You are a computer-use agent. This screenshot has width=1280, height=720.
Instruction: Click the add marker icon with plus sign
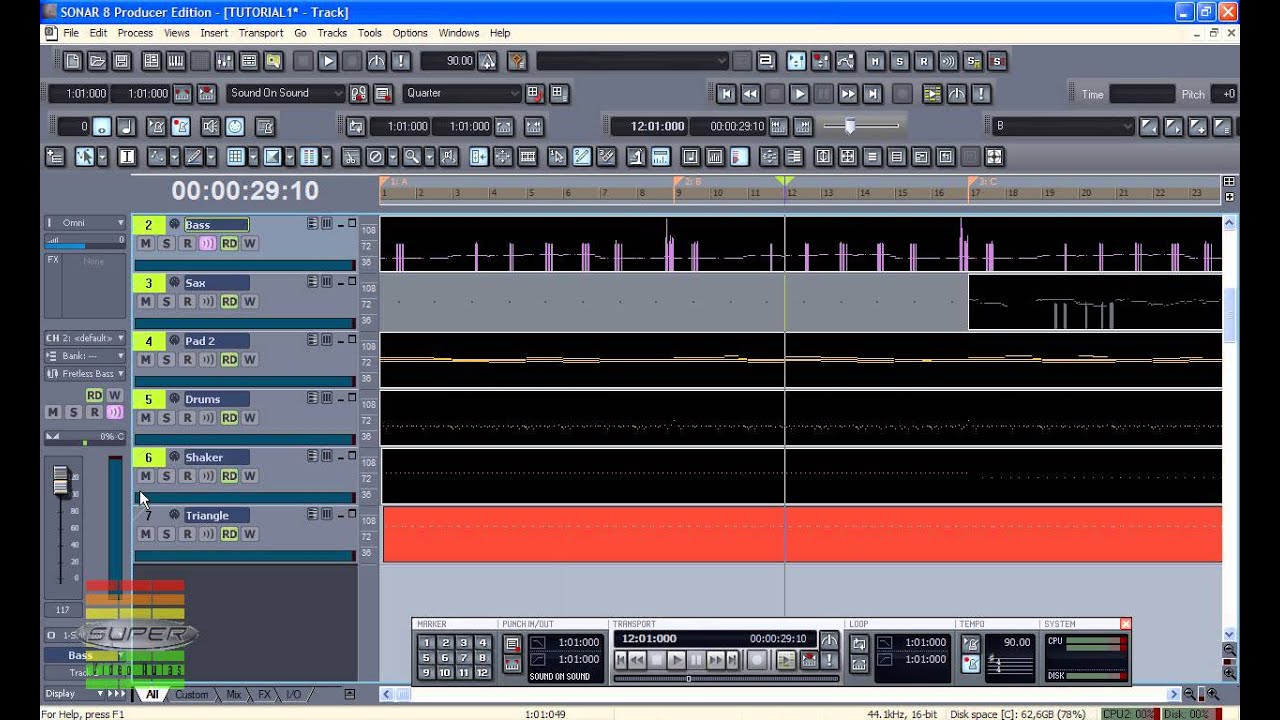(x=1197, y=126)
